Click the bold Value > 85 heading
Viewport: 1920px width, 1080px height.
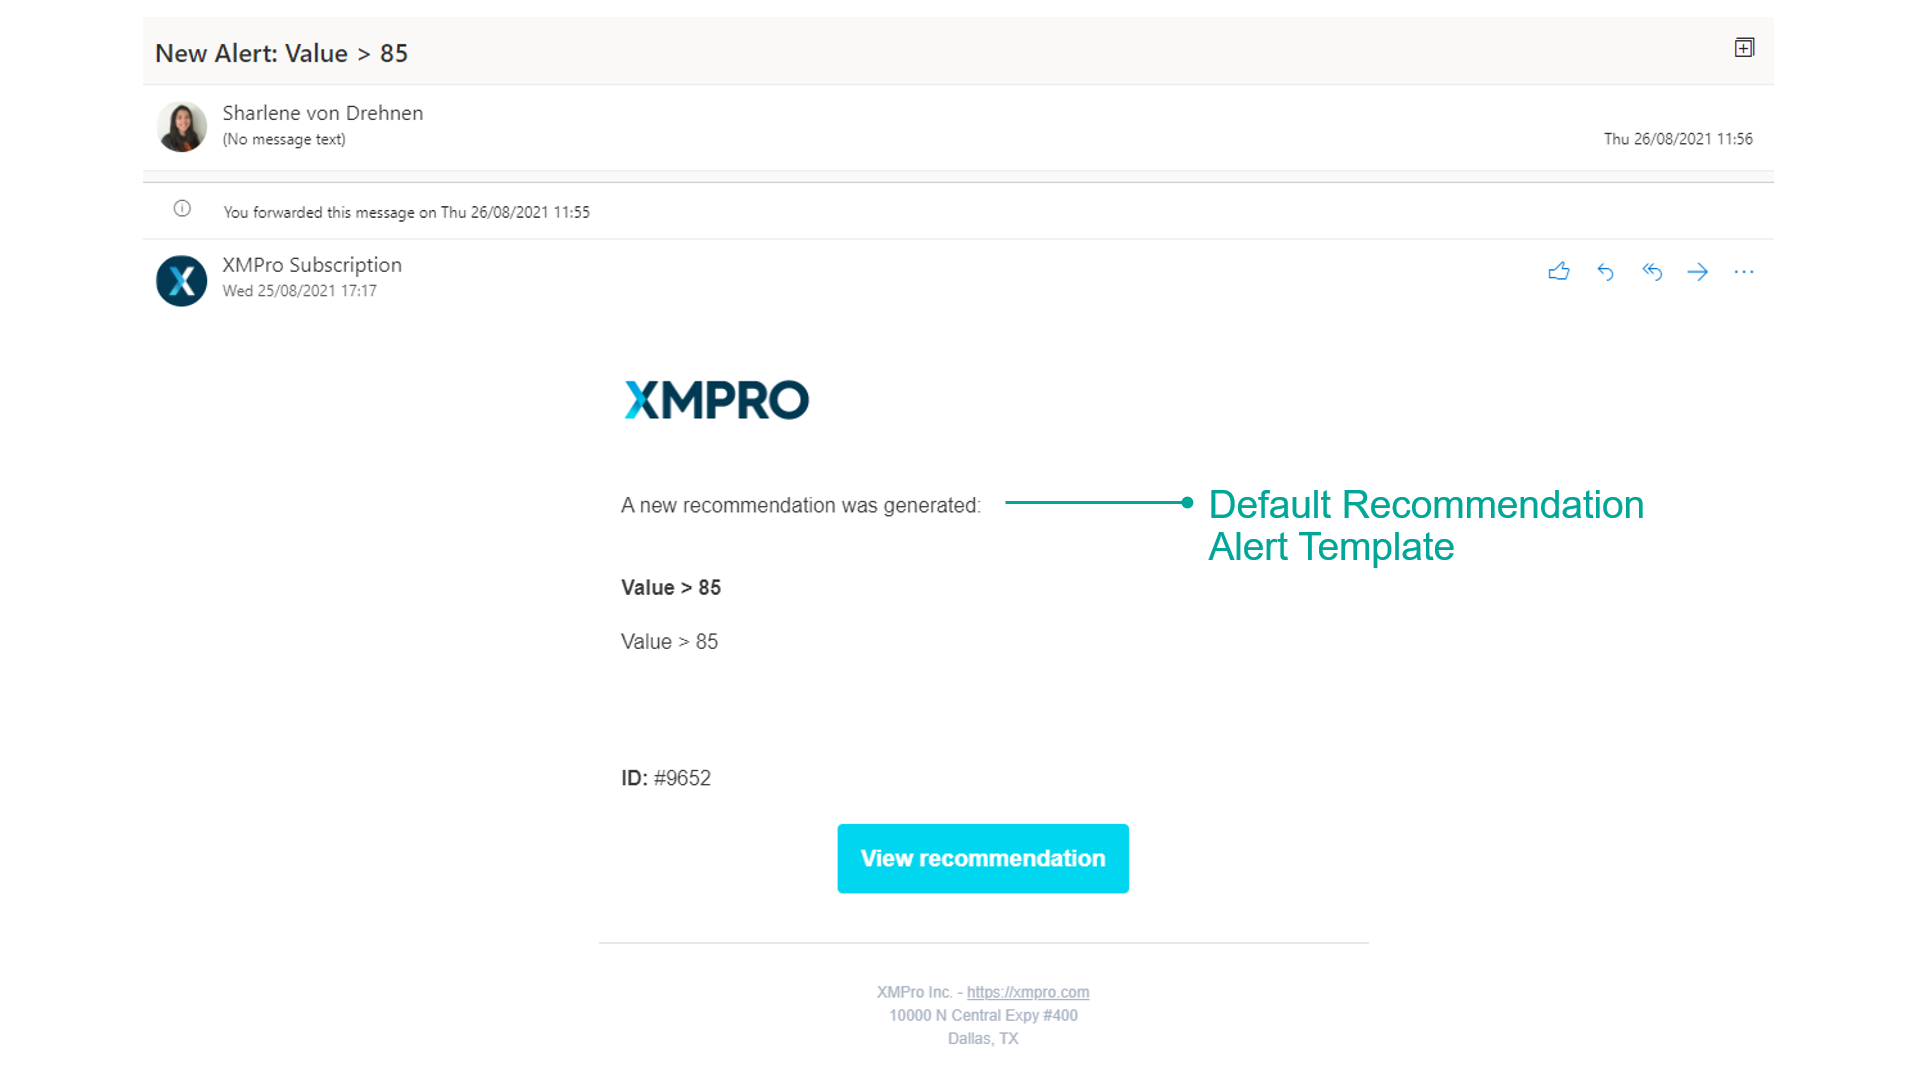click(670, 588)
